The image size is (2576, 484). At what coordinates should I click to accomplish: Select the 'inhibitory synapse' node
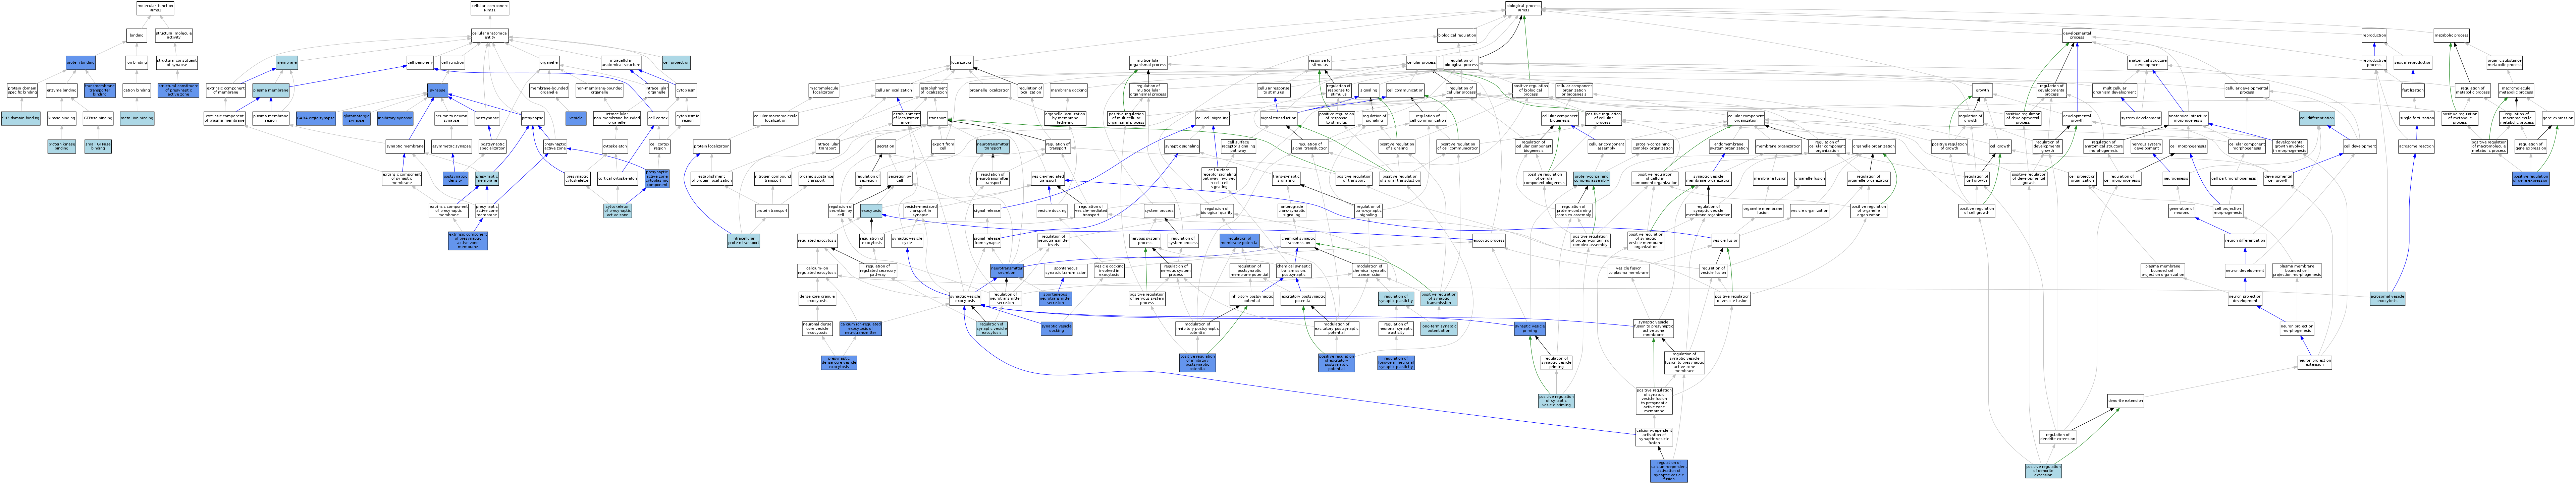click(395, 118)
